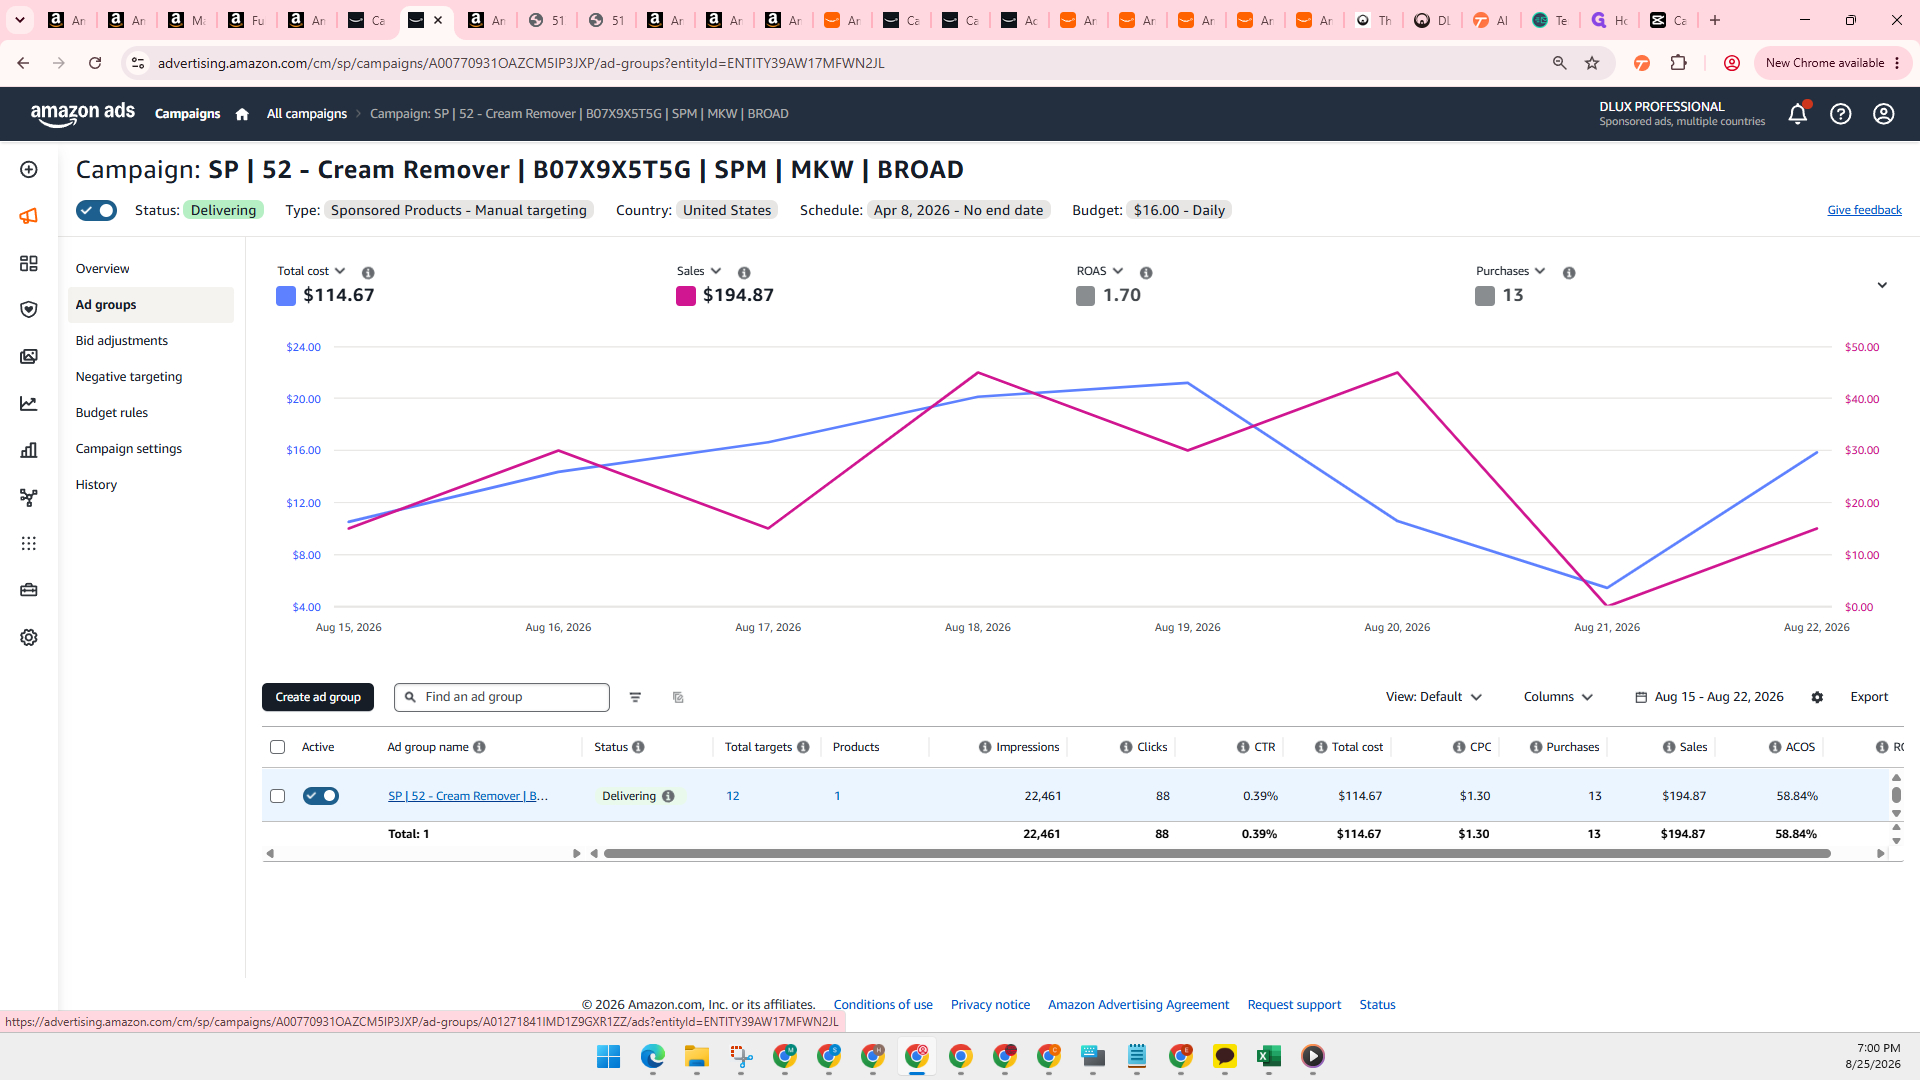
Task: Open Campaign settings section
Action: click(x=129, y=449)
